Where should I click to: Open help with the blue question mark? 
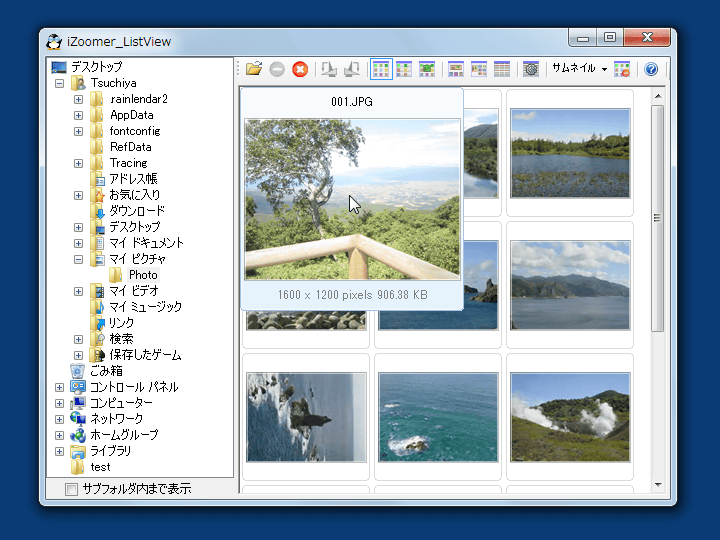(x=651, y=69)
